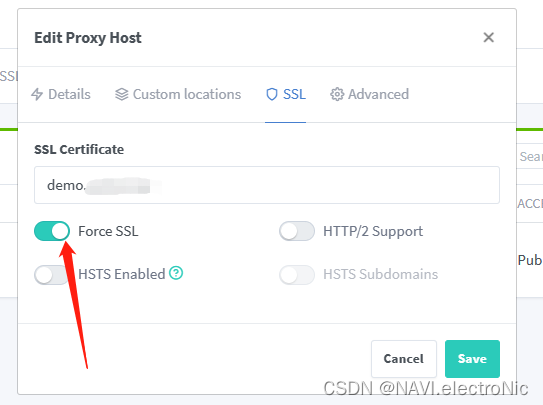Open the HSTS help question mark icon
This screenshot has height=405, width=543.
pos(176,273)
